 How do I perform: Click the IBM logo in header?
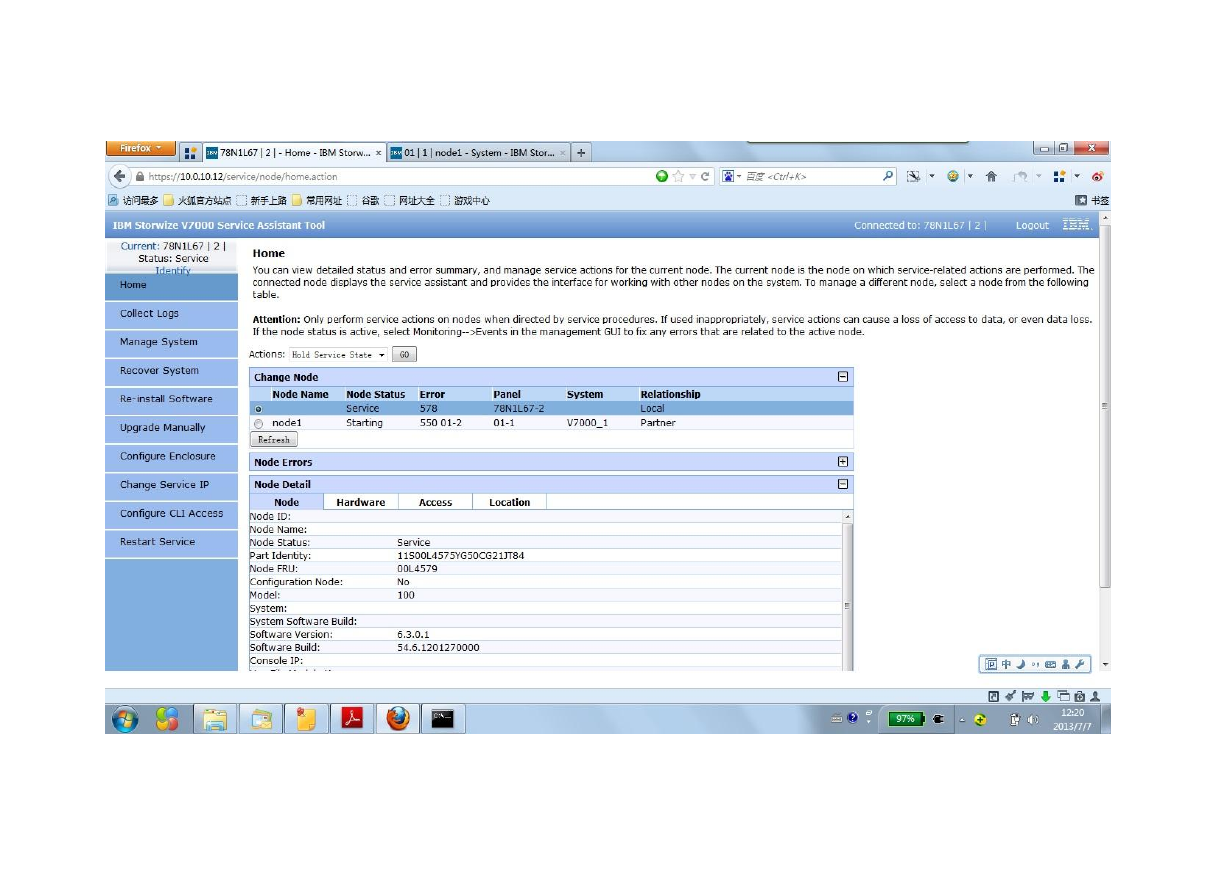1077,225
